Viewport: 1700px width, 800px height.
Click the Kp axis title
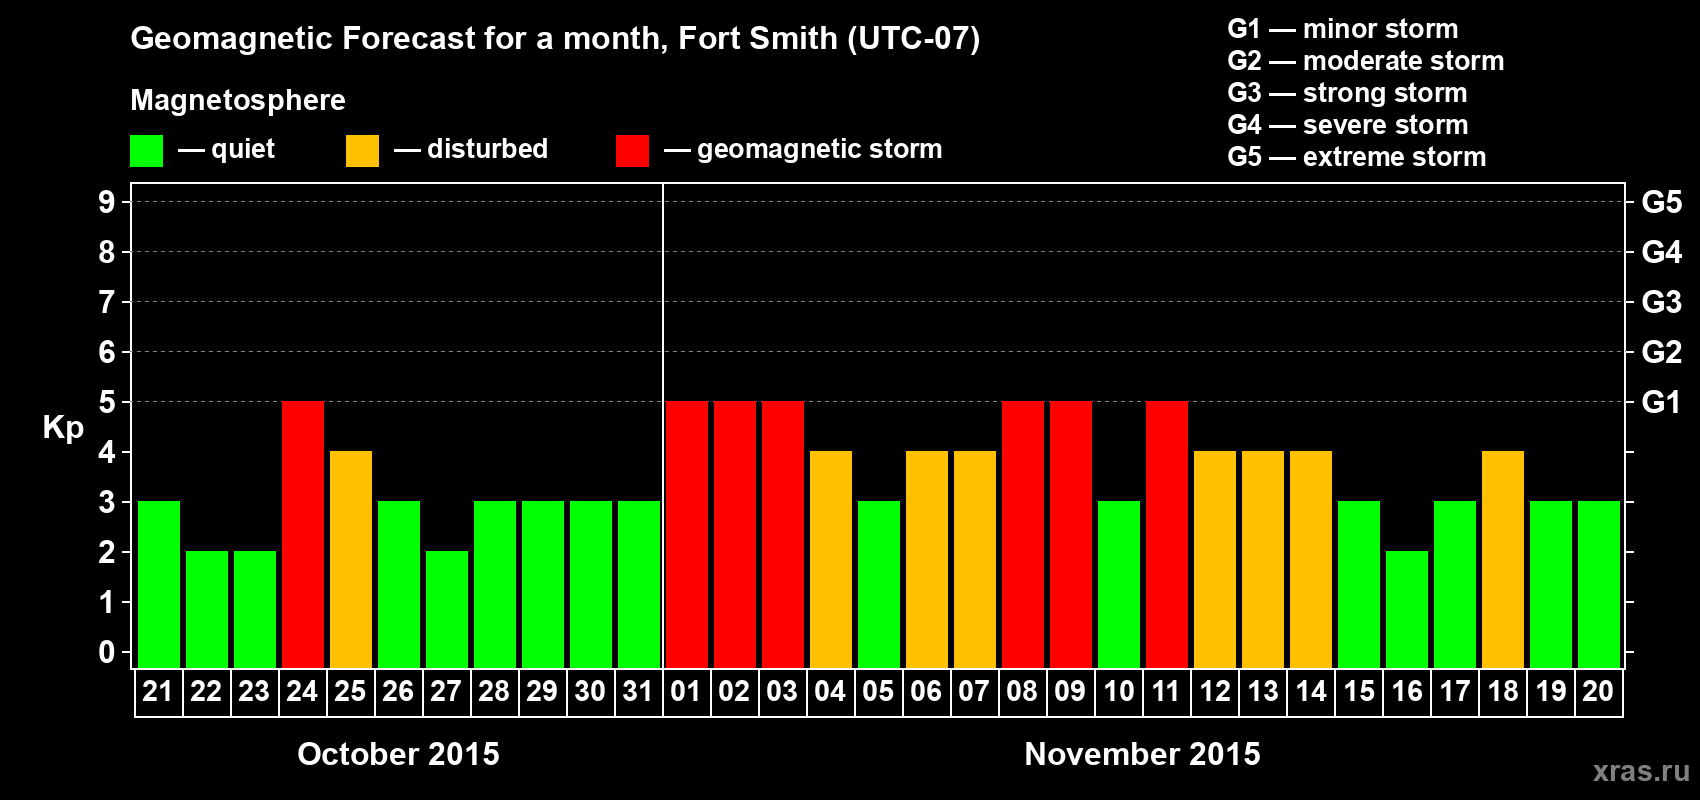coord(63,428)
